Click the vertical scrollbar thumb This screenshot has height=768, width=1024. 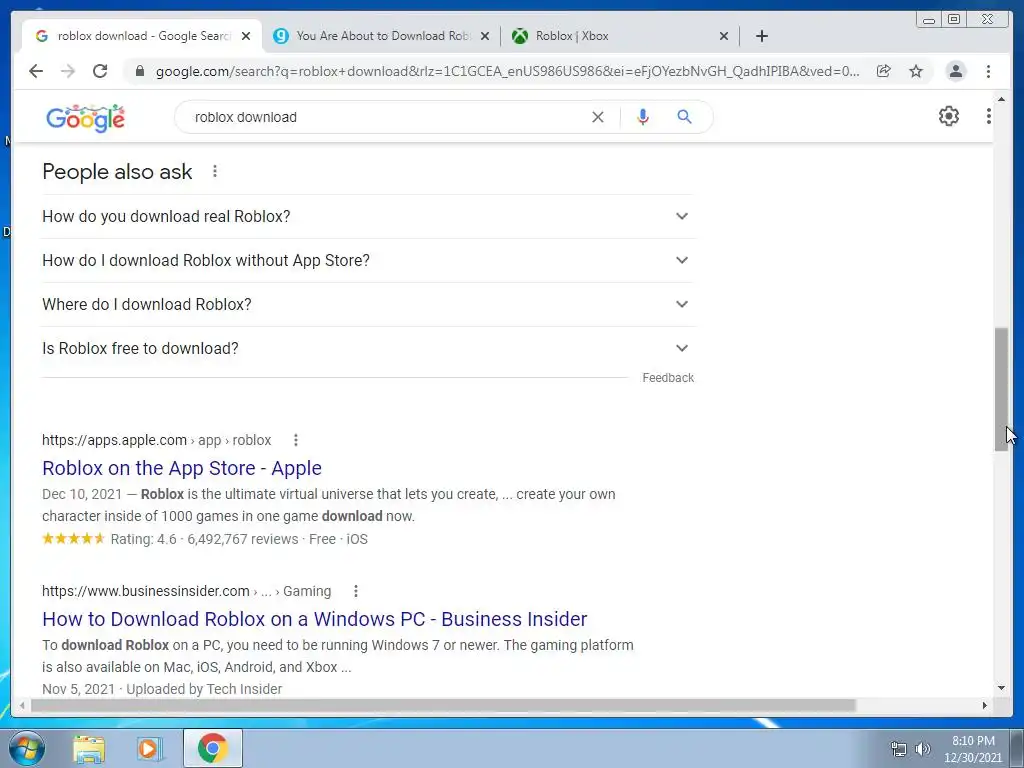tap(1001, 389)
